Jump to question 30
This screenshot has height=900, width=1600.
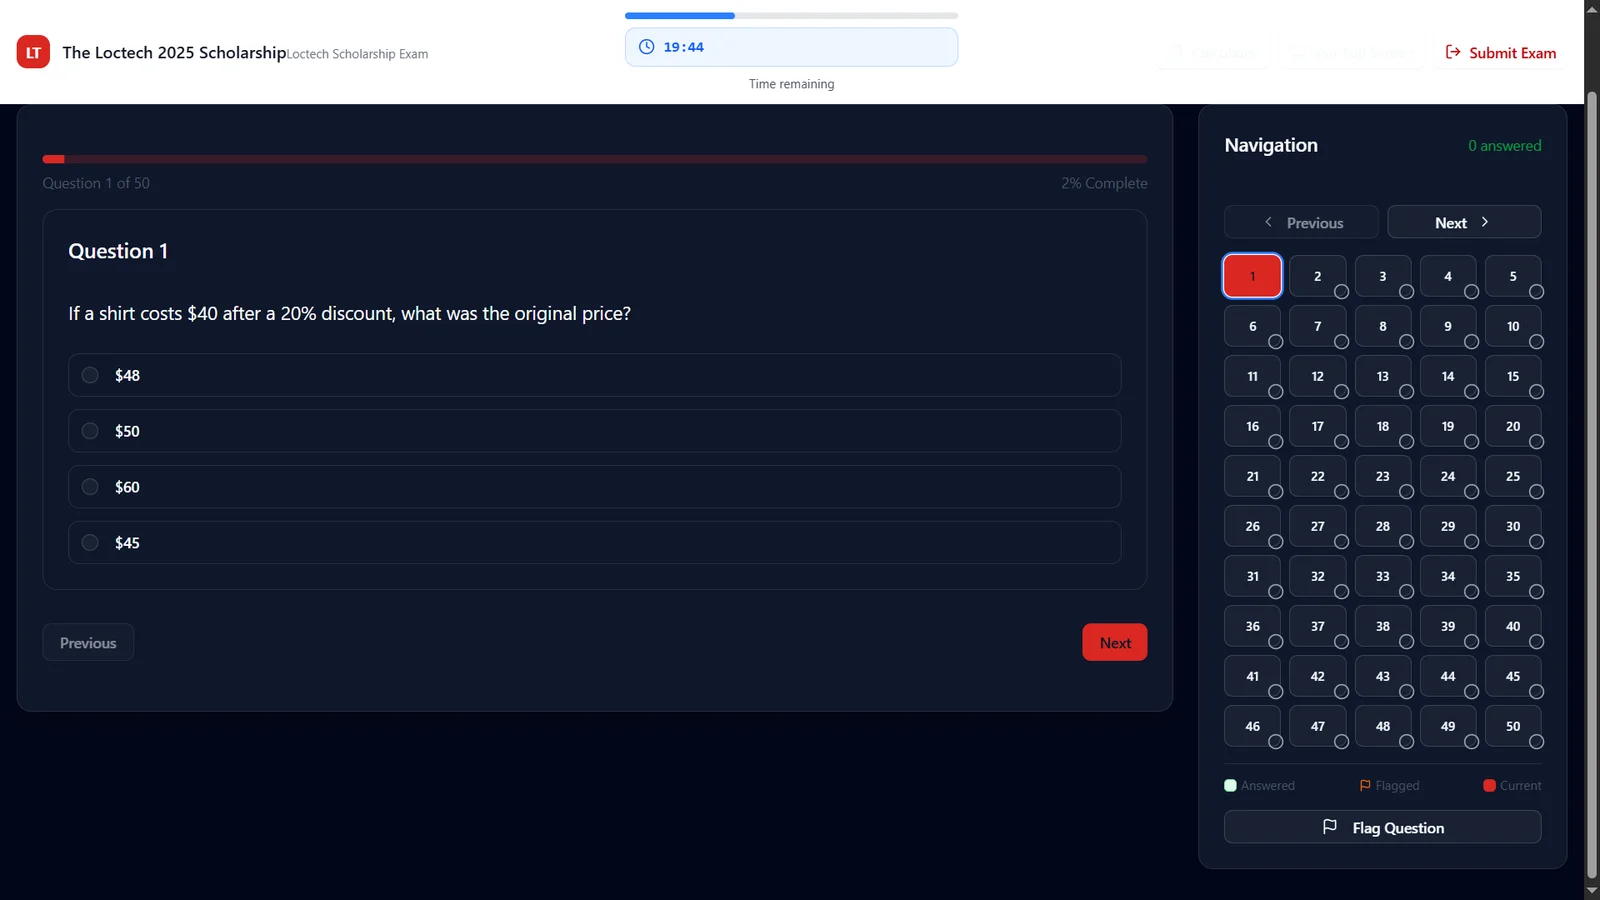(x=1513, y=526)
